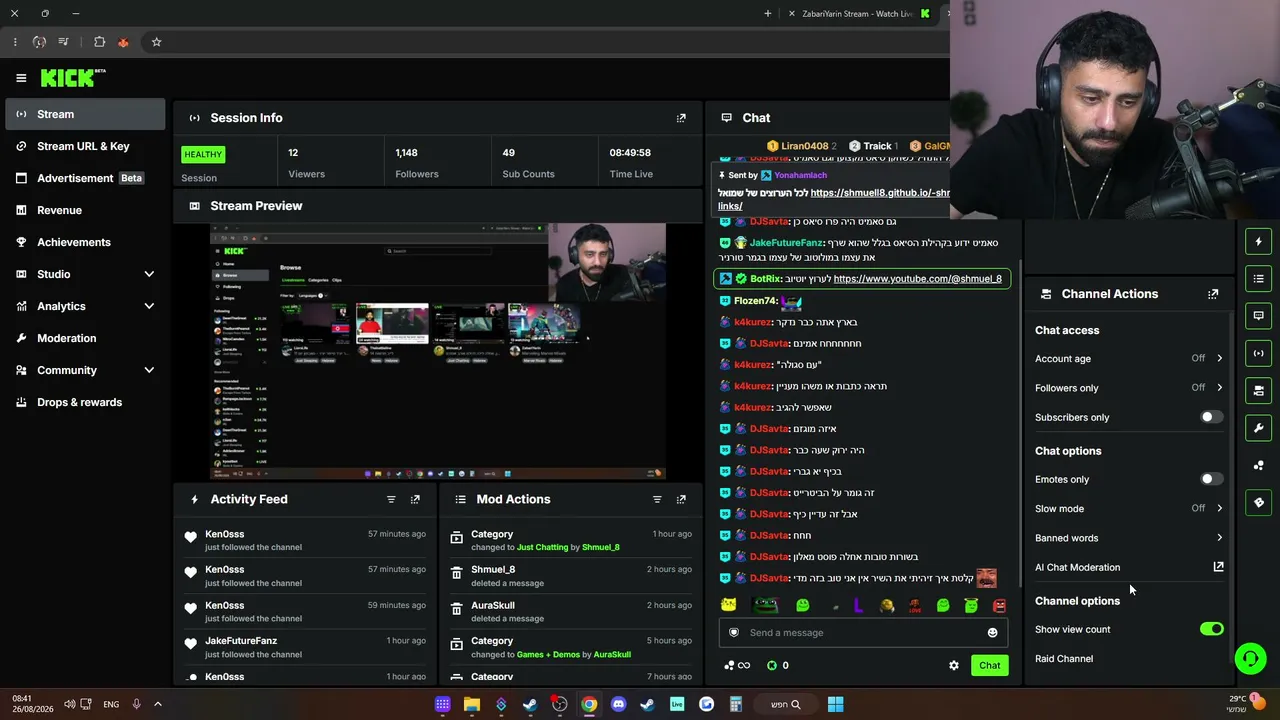Open the Advertisement page
The height and width of the screenshot is (720, 1280).
[x=86, y=178]
